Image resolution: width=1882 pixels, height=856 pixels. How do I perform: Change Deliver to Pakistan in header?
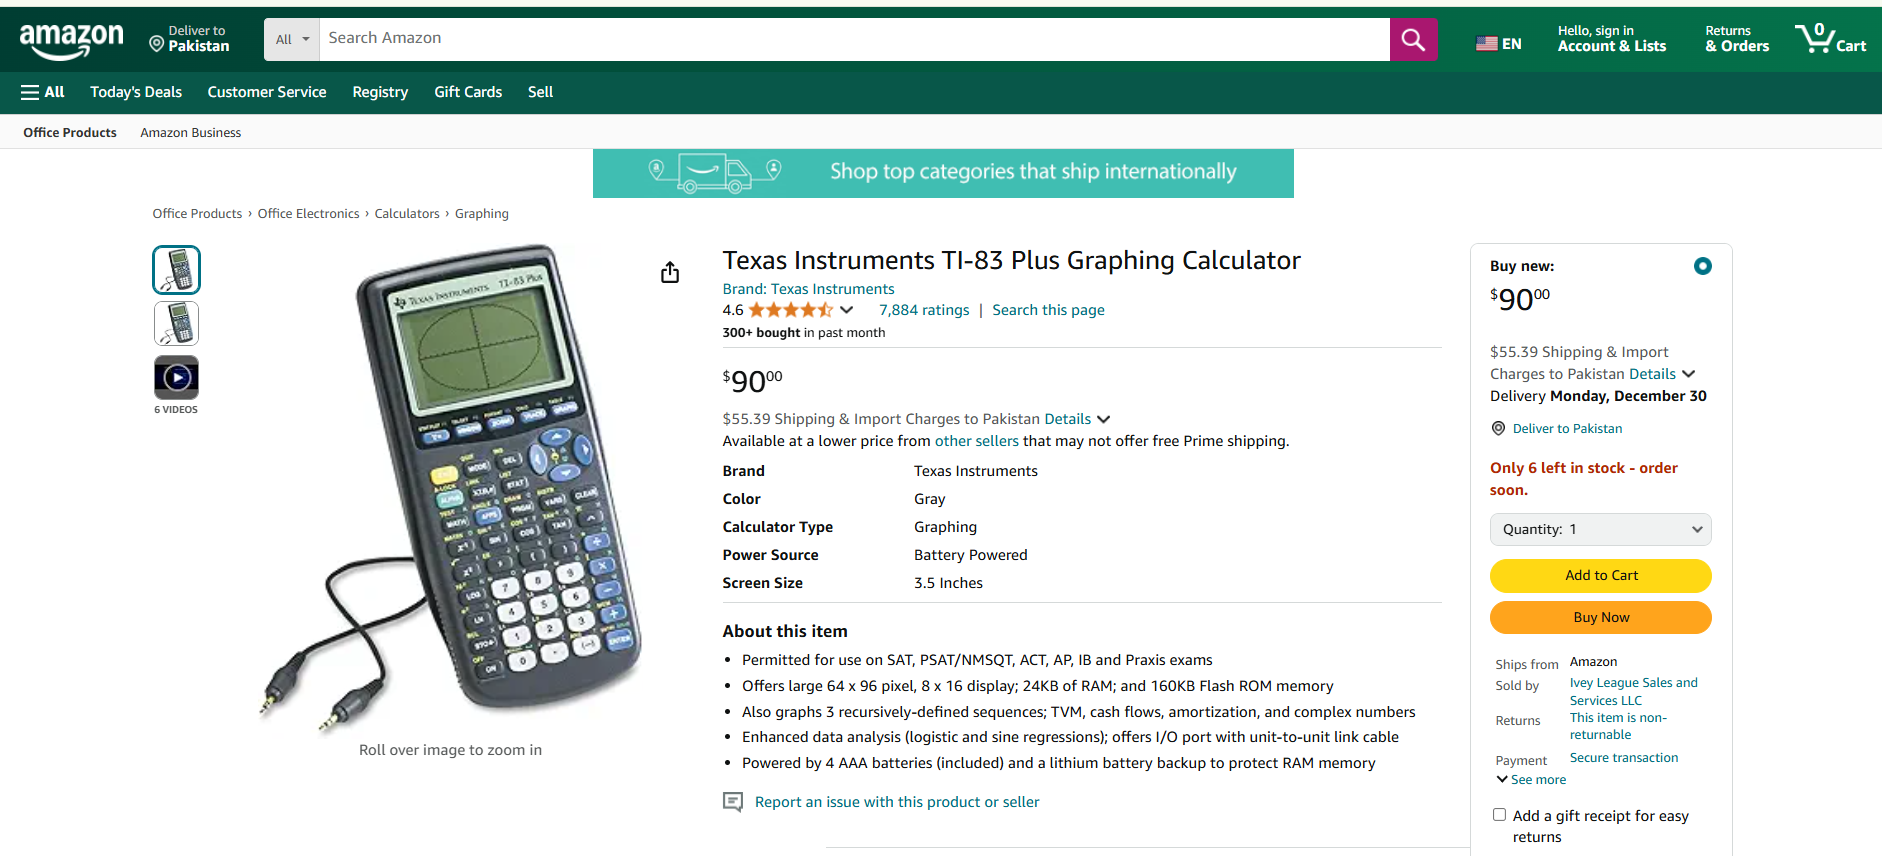189,39
